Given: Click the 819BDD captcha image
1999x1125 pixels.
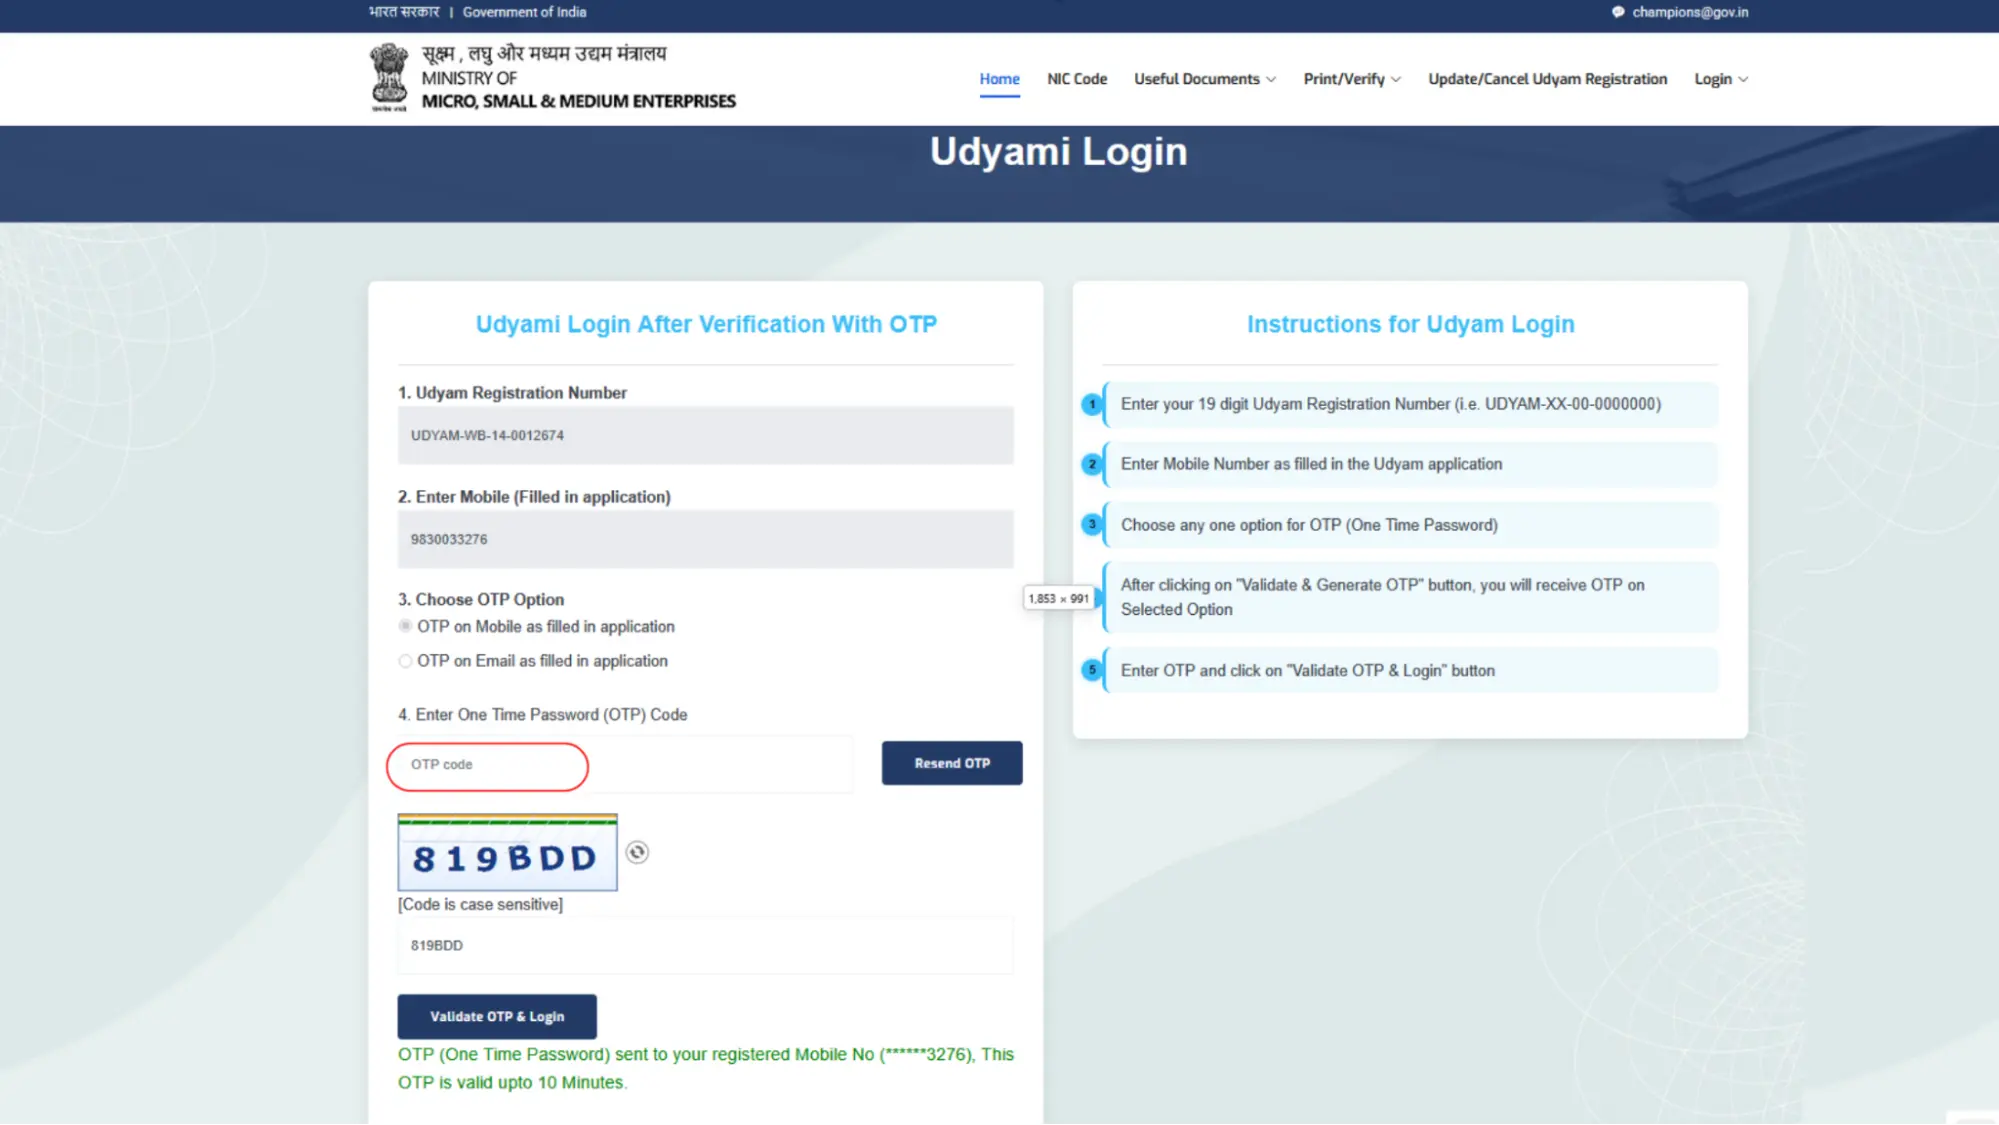Looking at the screenshot, I should 507,852.
